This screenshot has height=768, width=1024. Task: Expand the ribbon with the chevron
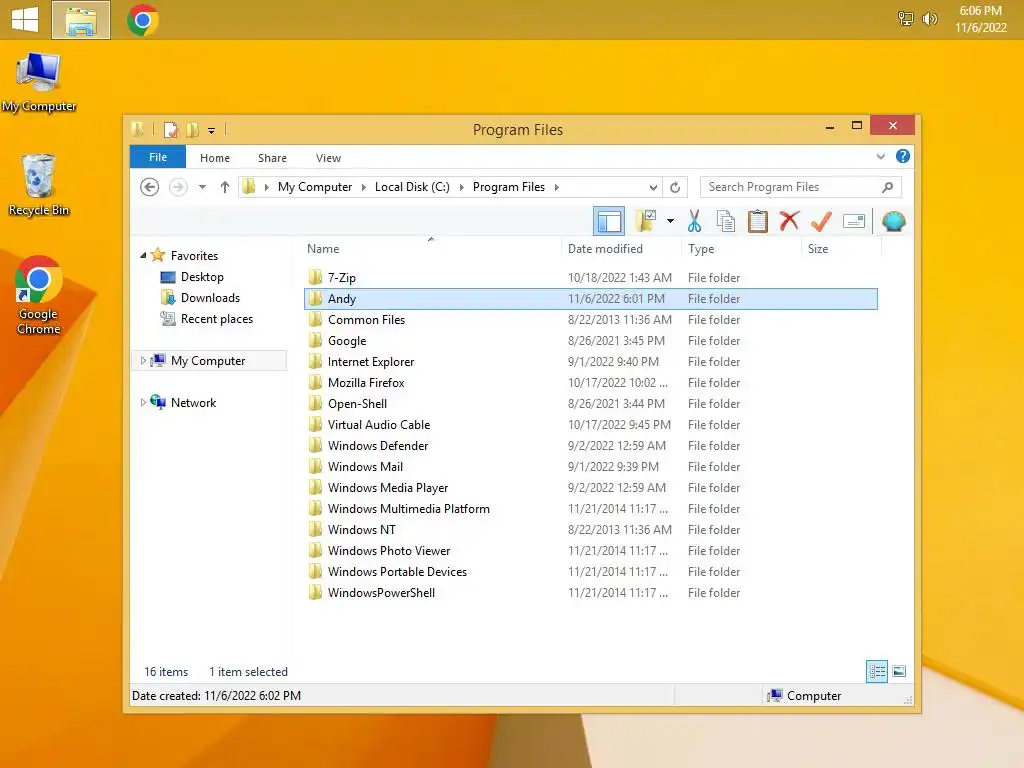point(880,157)
